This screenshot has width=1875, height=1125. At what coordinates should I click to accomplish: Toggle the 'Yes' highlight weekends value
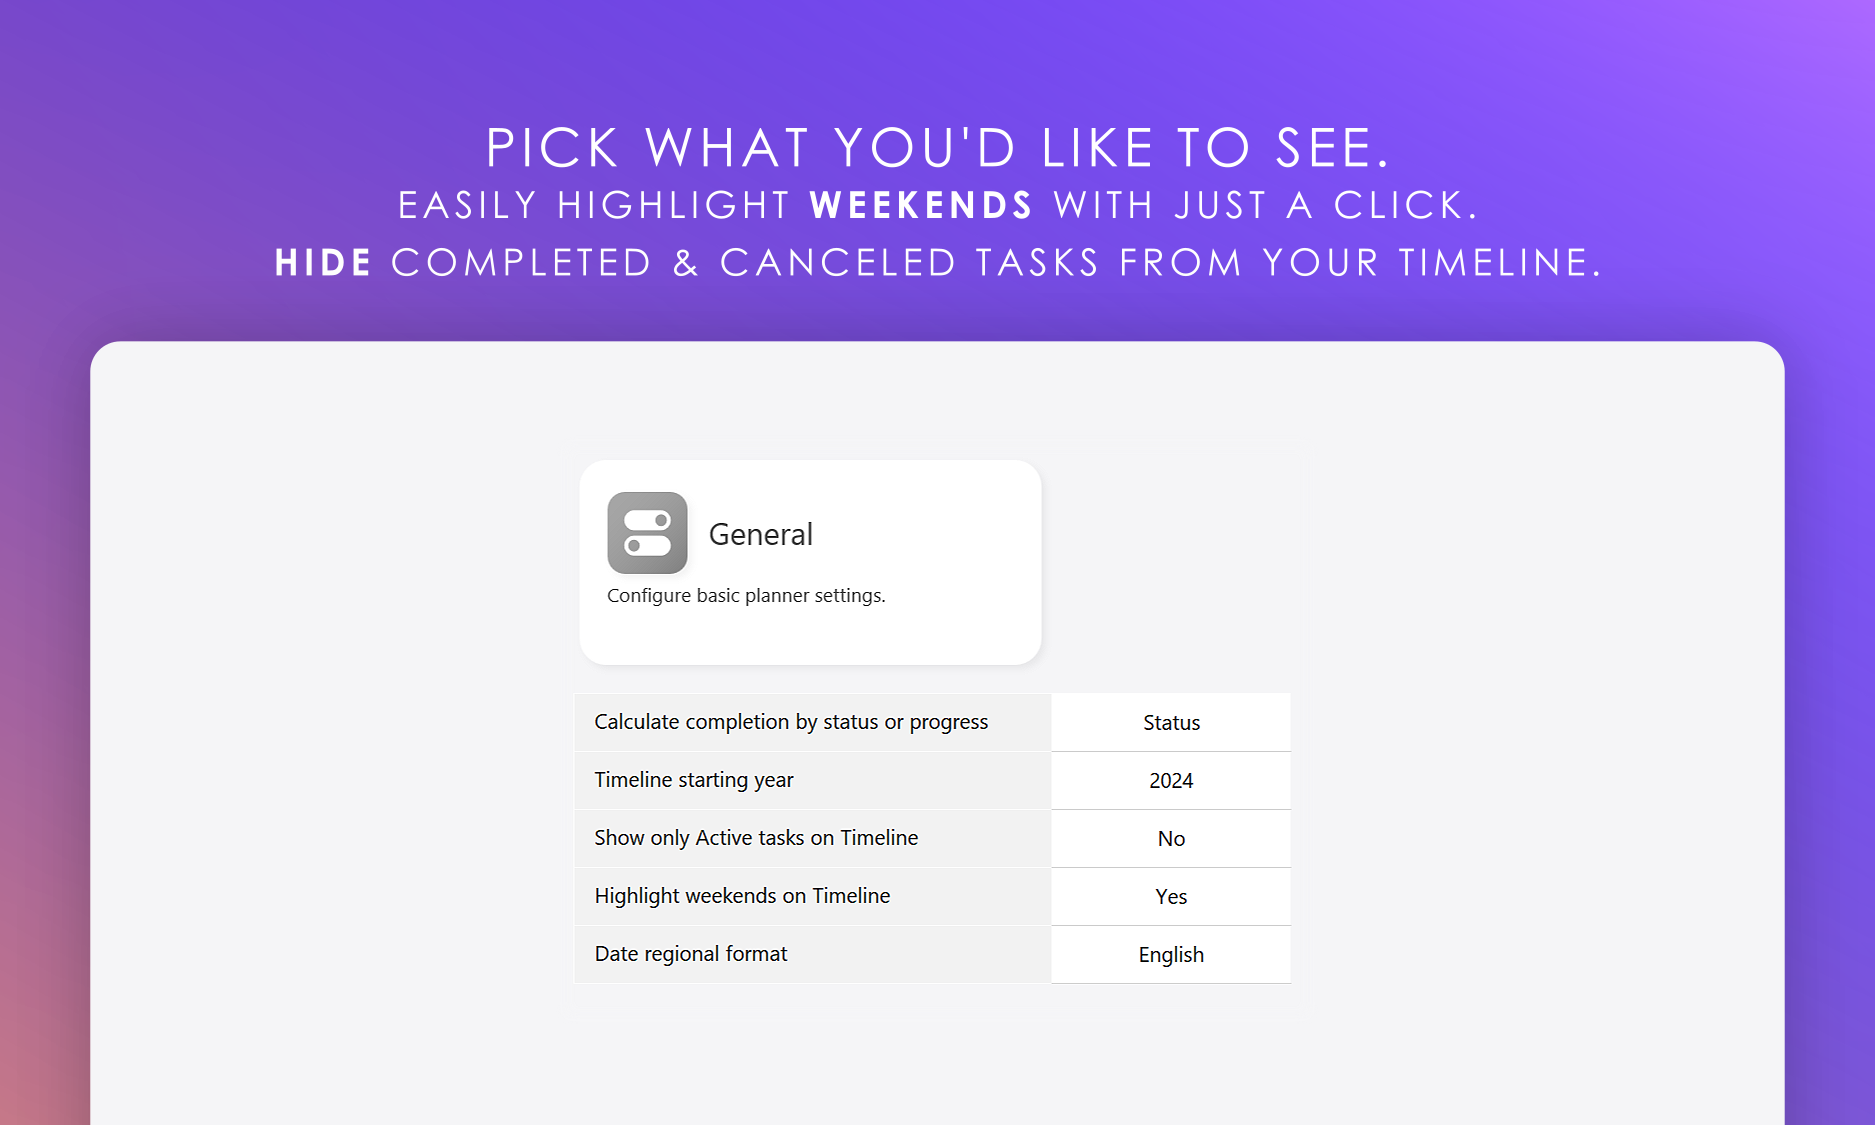[x=1171, y=897]
